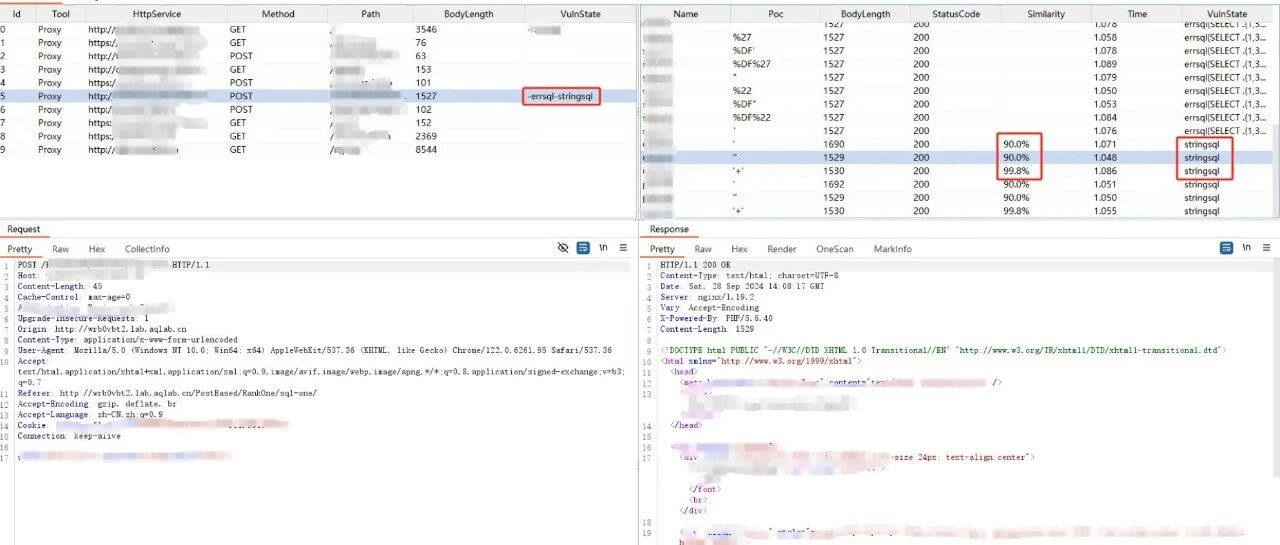Click the Time value 1.086 cell
The height and width of the screenshot is (545, 1280).
coord(1135,172)
